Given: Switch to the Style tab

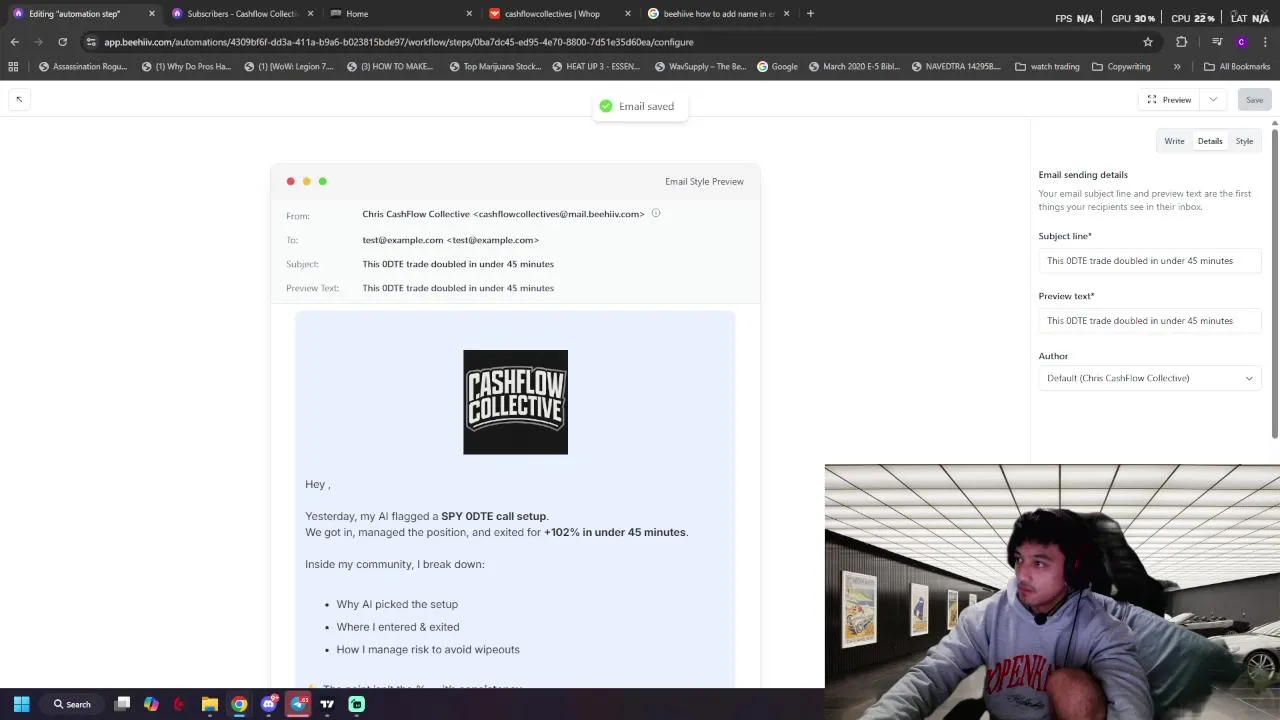Looking at the screenshot, I should pyautogui.click(x=1244, y=141).
